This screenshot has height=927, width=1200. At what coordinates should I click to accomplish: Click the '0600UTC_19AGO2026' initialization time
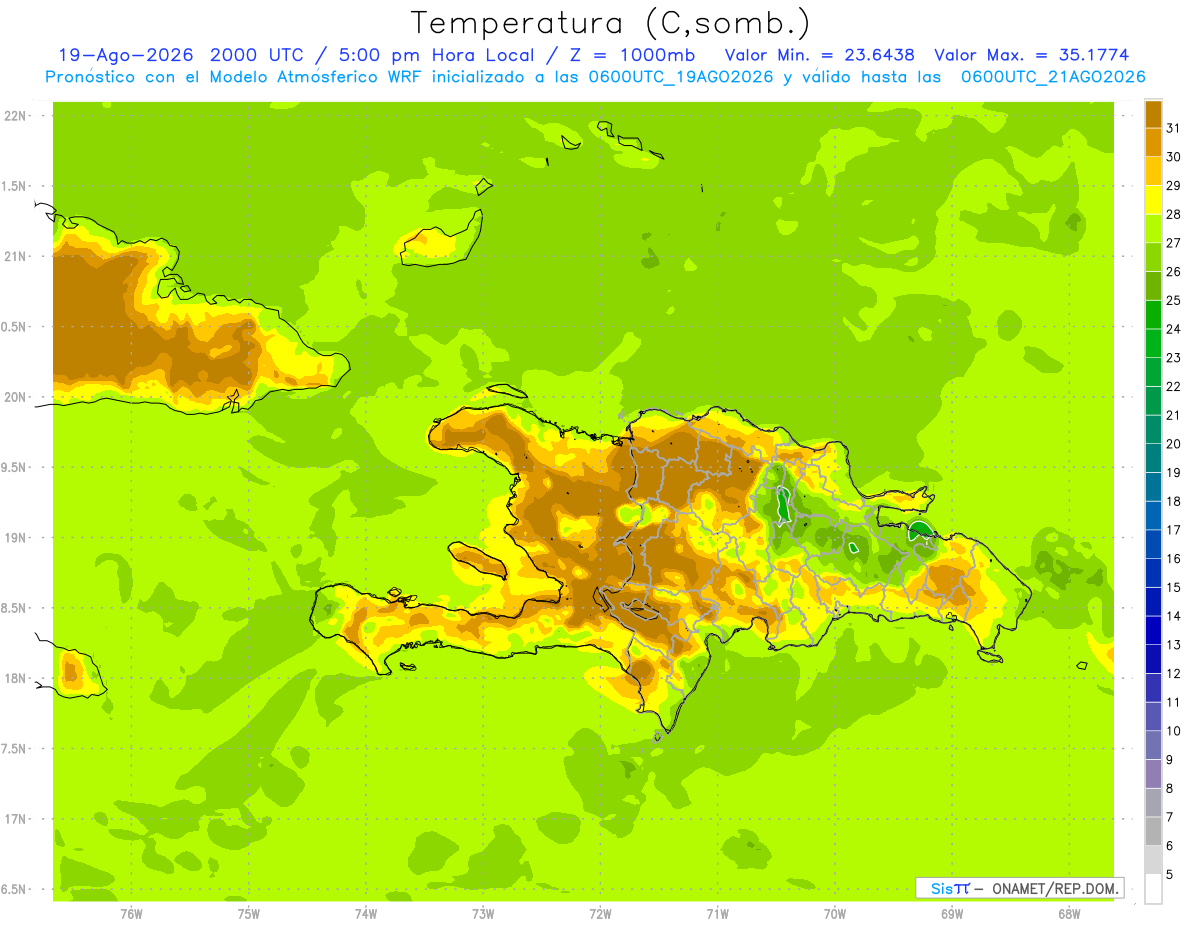681,77
